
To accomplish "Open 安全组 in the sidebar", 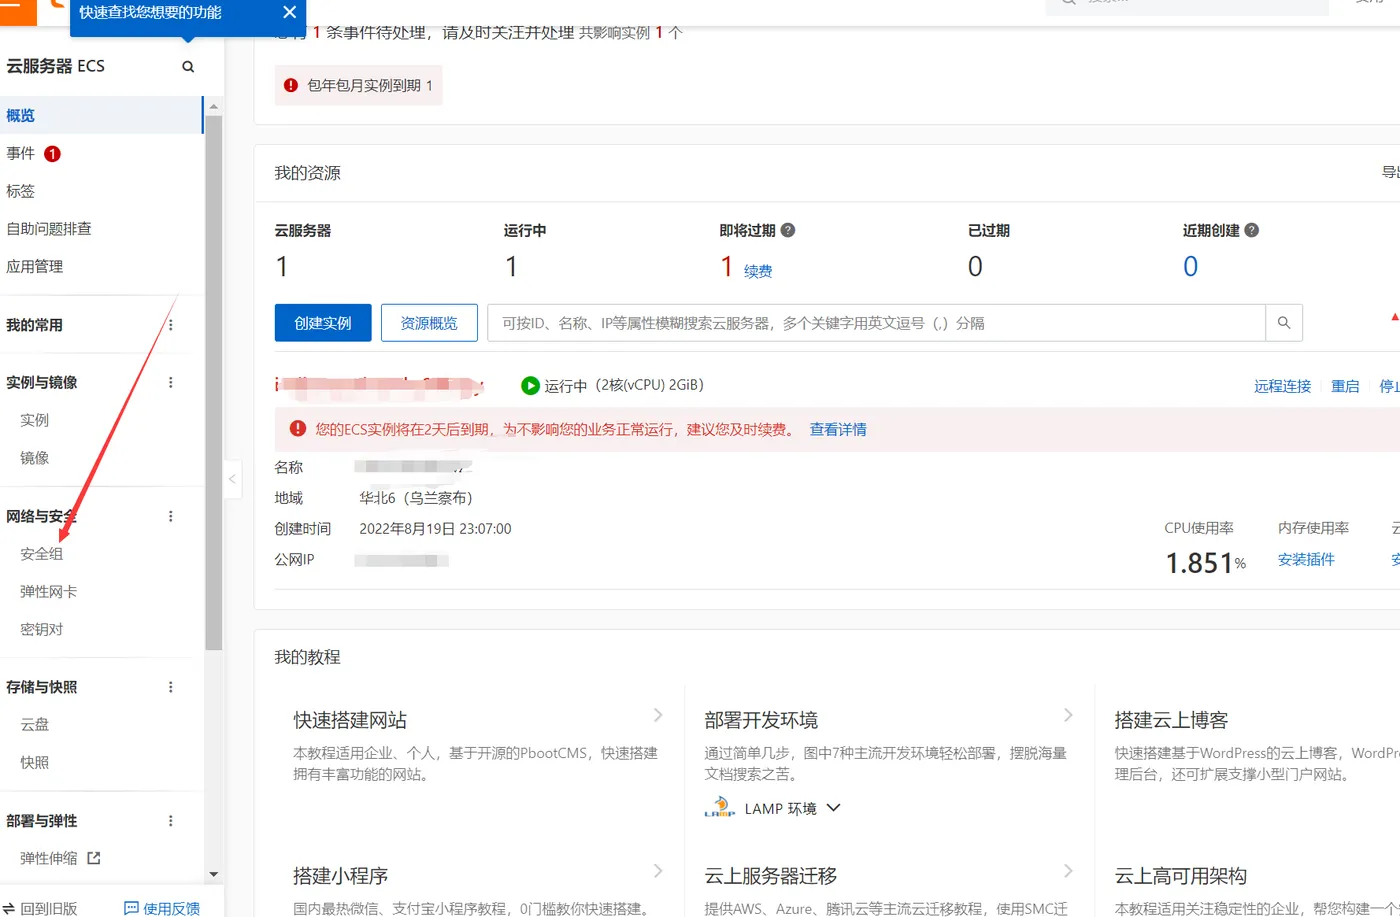I will tap(42, 554).
